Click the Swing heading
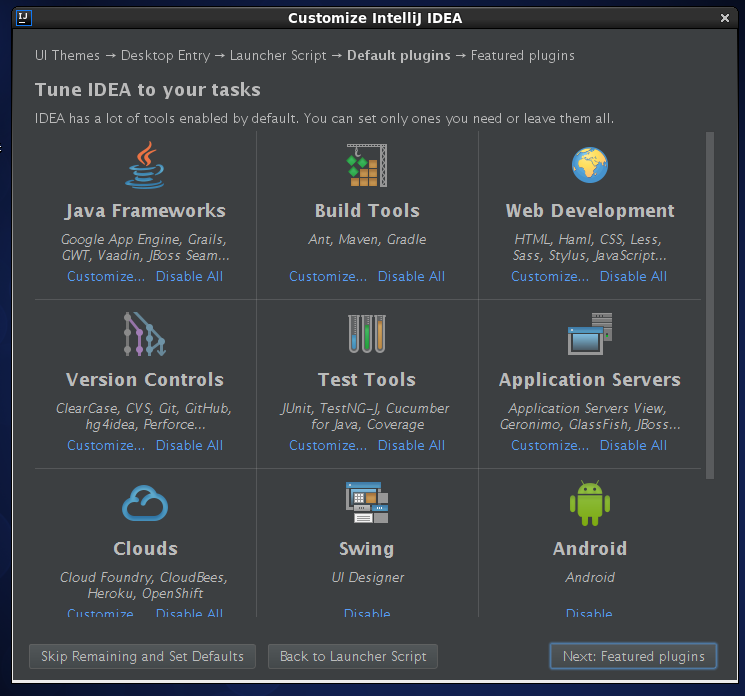This screenshot has width=745, height=696. 367,549
